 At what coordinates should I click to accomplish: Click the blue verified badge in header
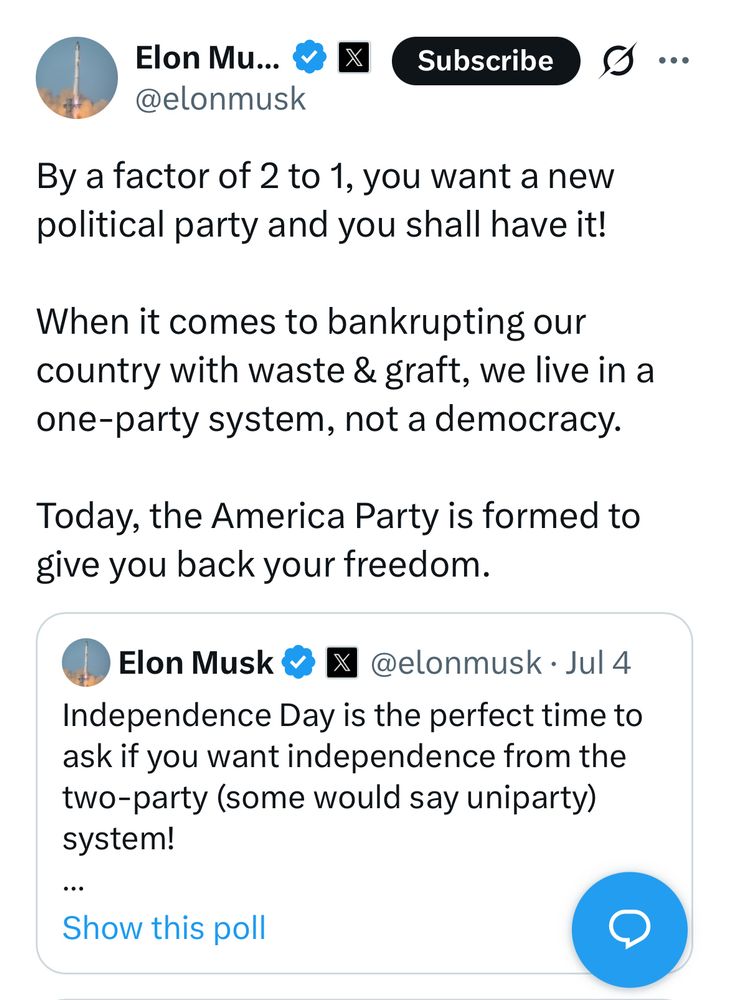pyautogui.click(x=308, y=59)
